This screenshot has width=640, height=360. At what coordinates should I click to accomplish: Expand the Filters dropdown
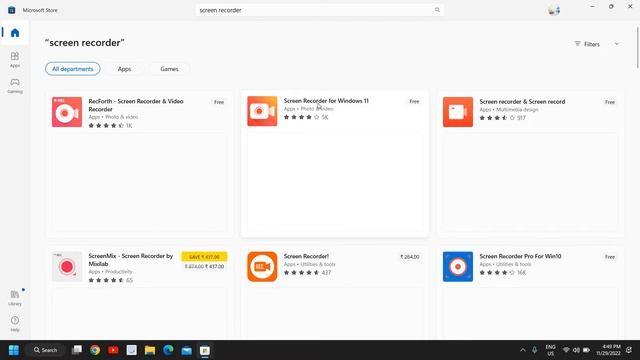(597, 44)
